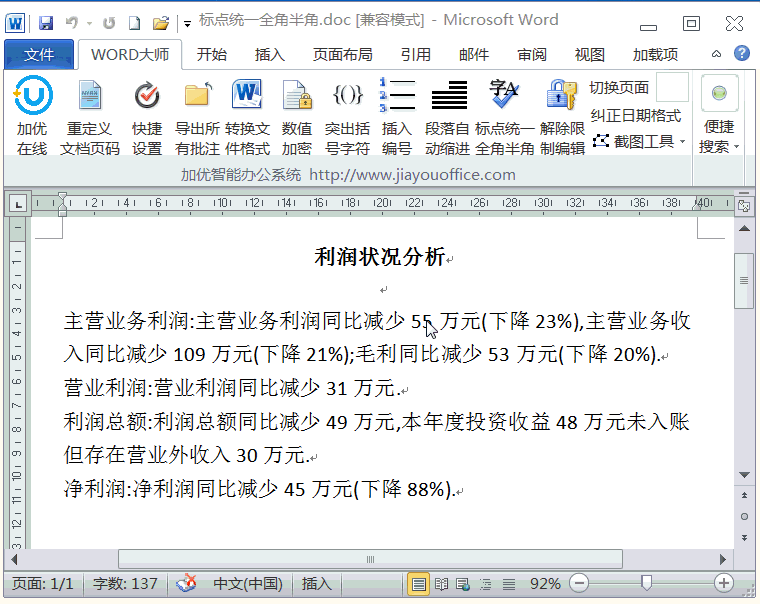Open the 视图 ribbon tab
Viewport: 760px width, 604px height.
point(589,54)
